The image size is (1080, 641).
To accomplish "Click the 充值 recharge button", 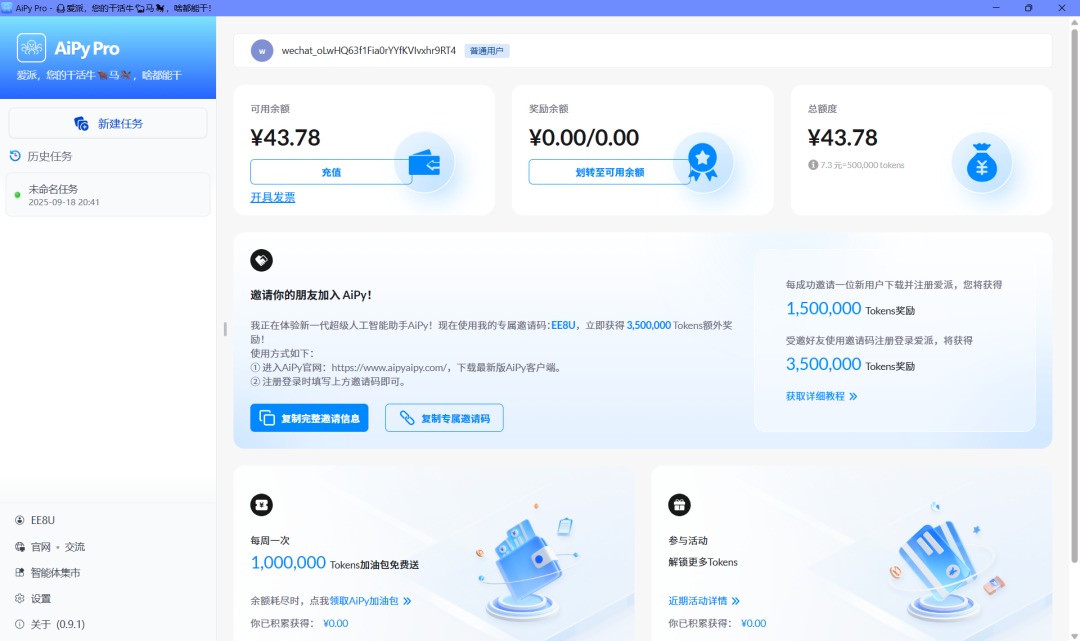I will coord(331,172).
